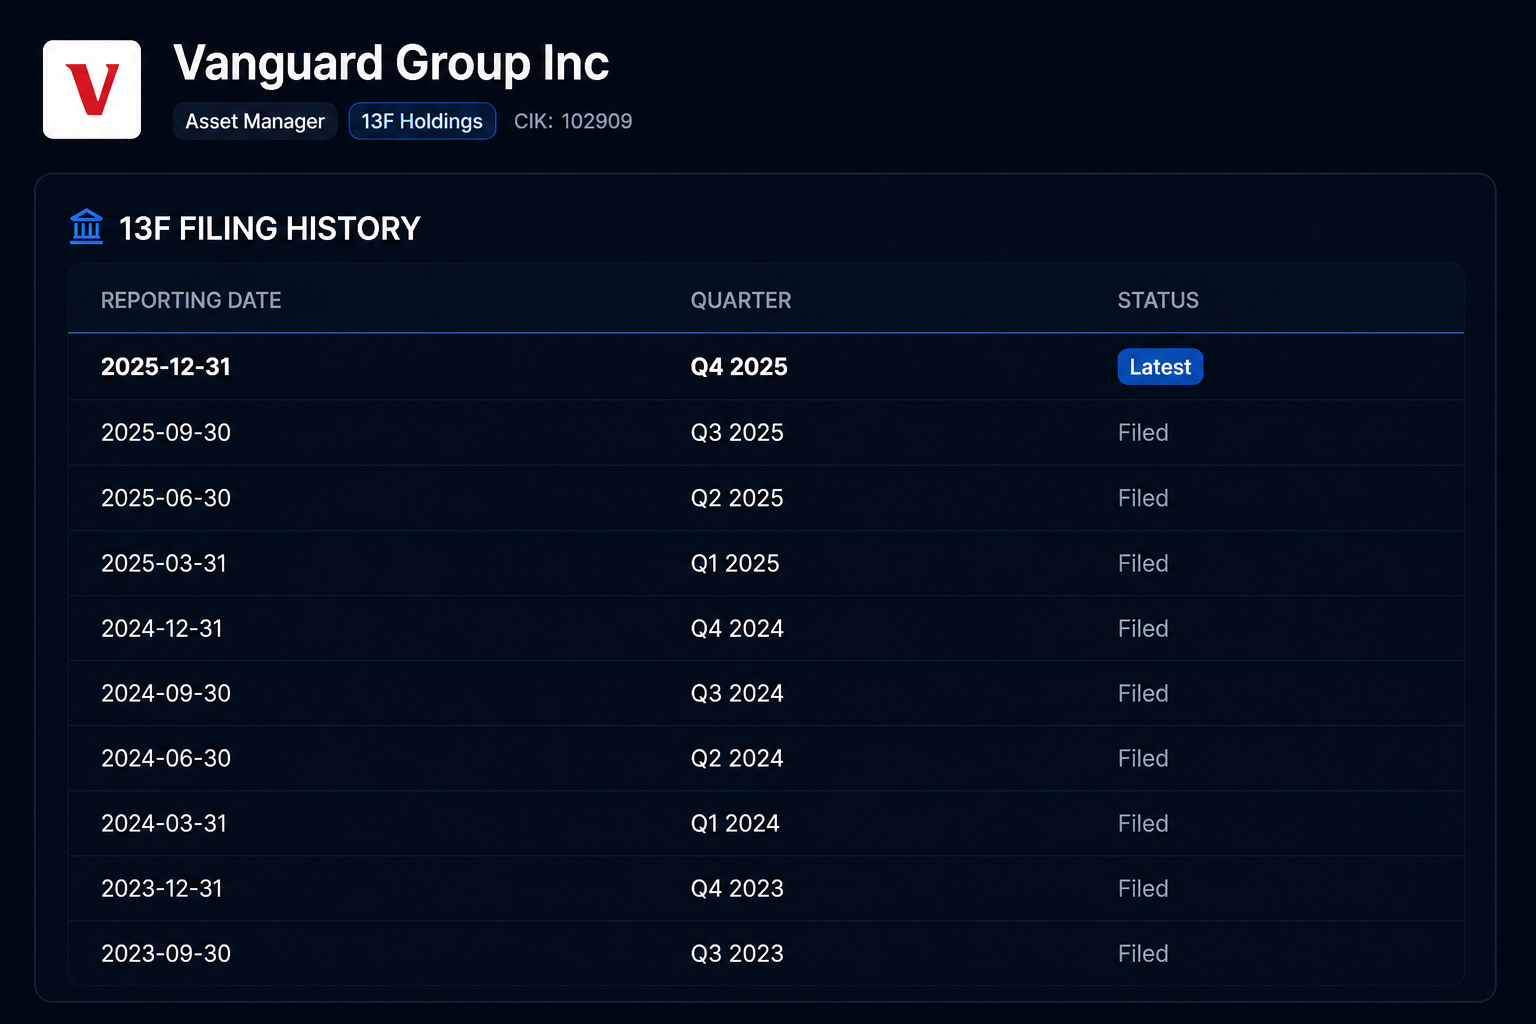Open the 2024-06-30 filing row
1536x1024 pixels.
tap(766, 758)
